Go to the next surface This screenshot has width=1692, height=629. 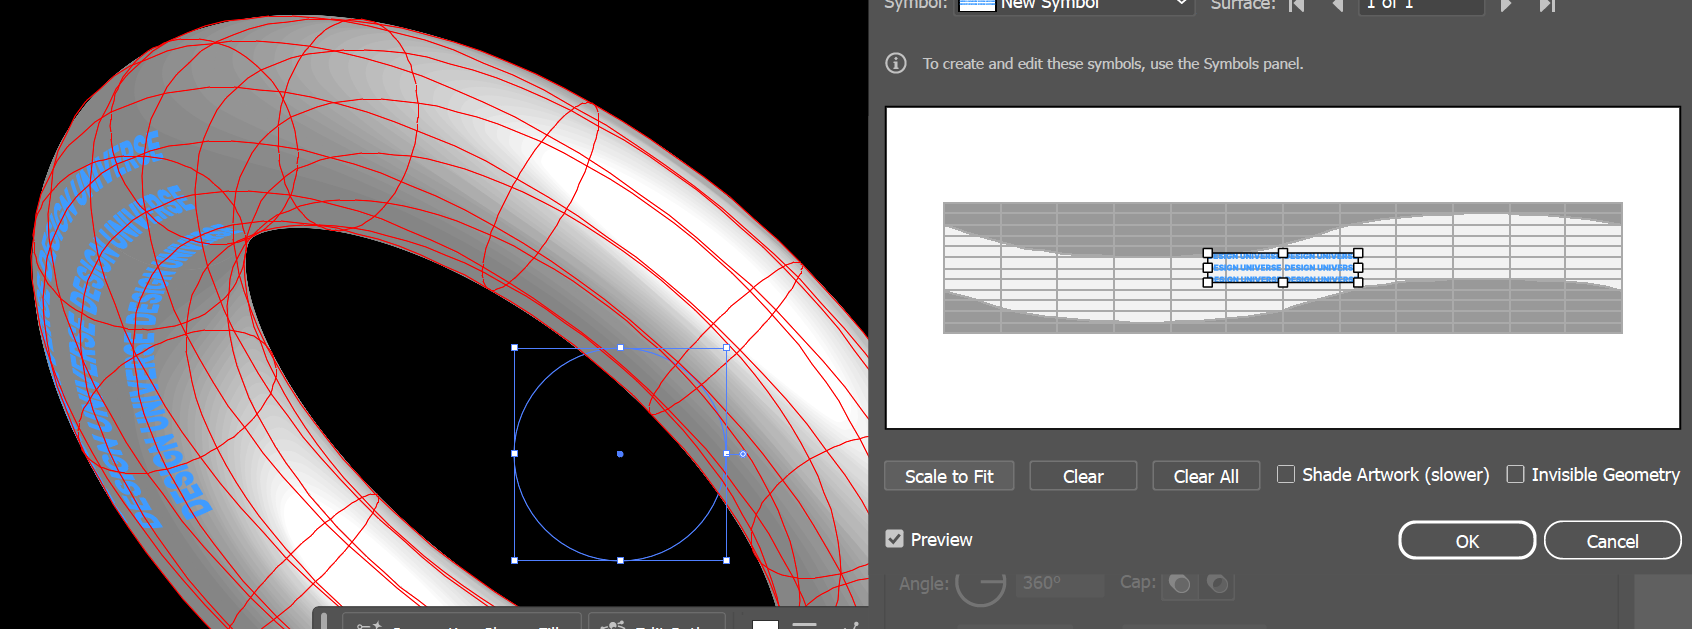pos(1506,6)
